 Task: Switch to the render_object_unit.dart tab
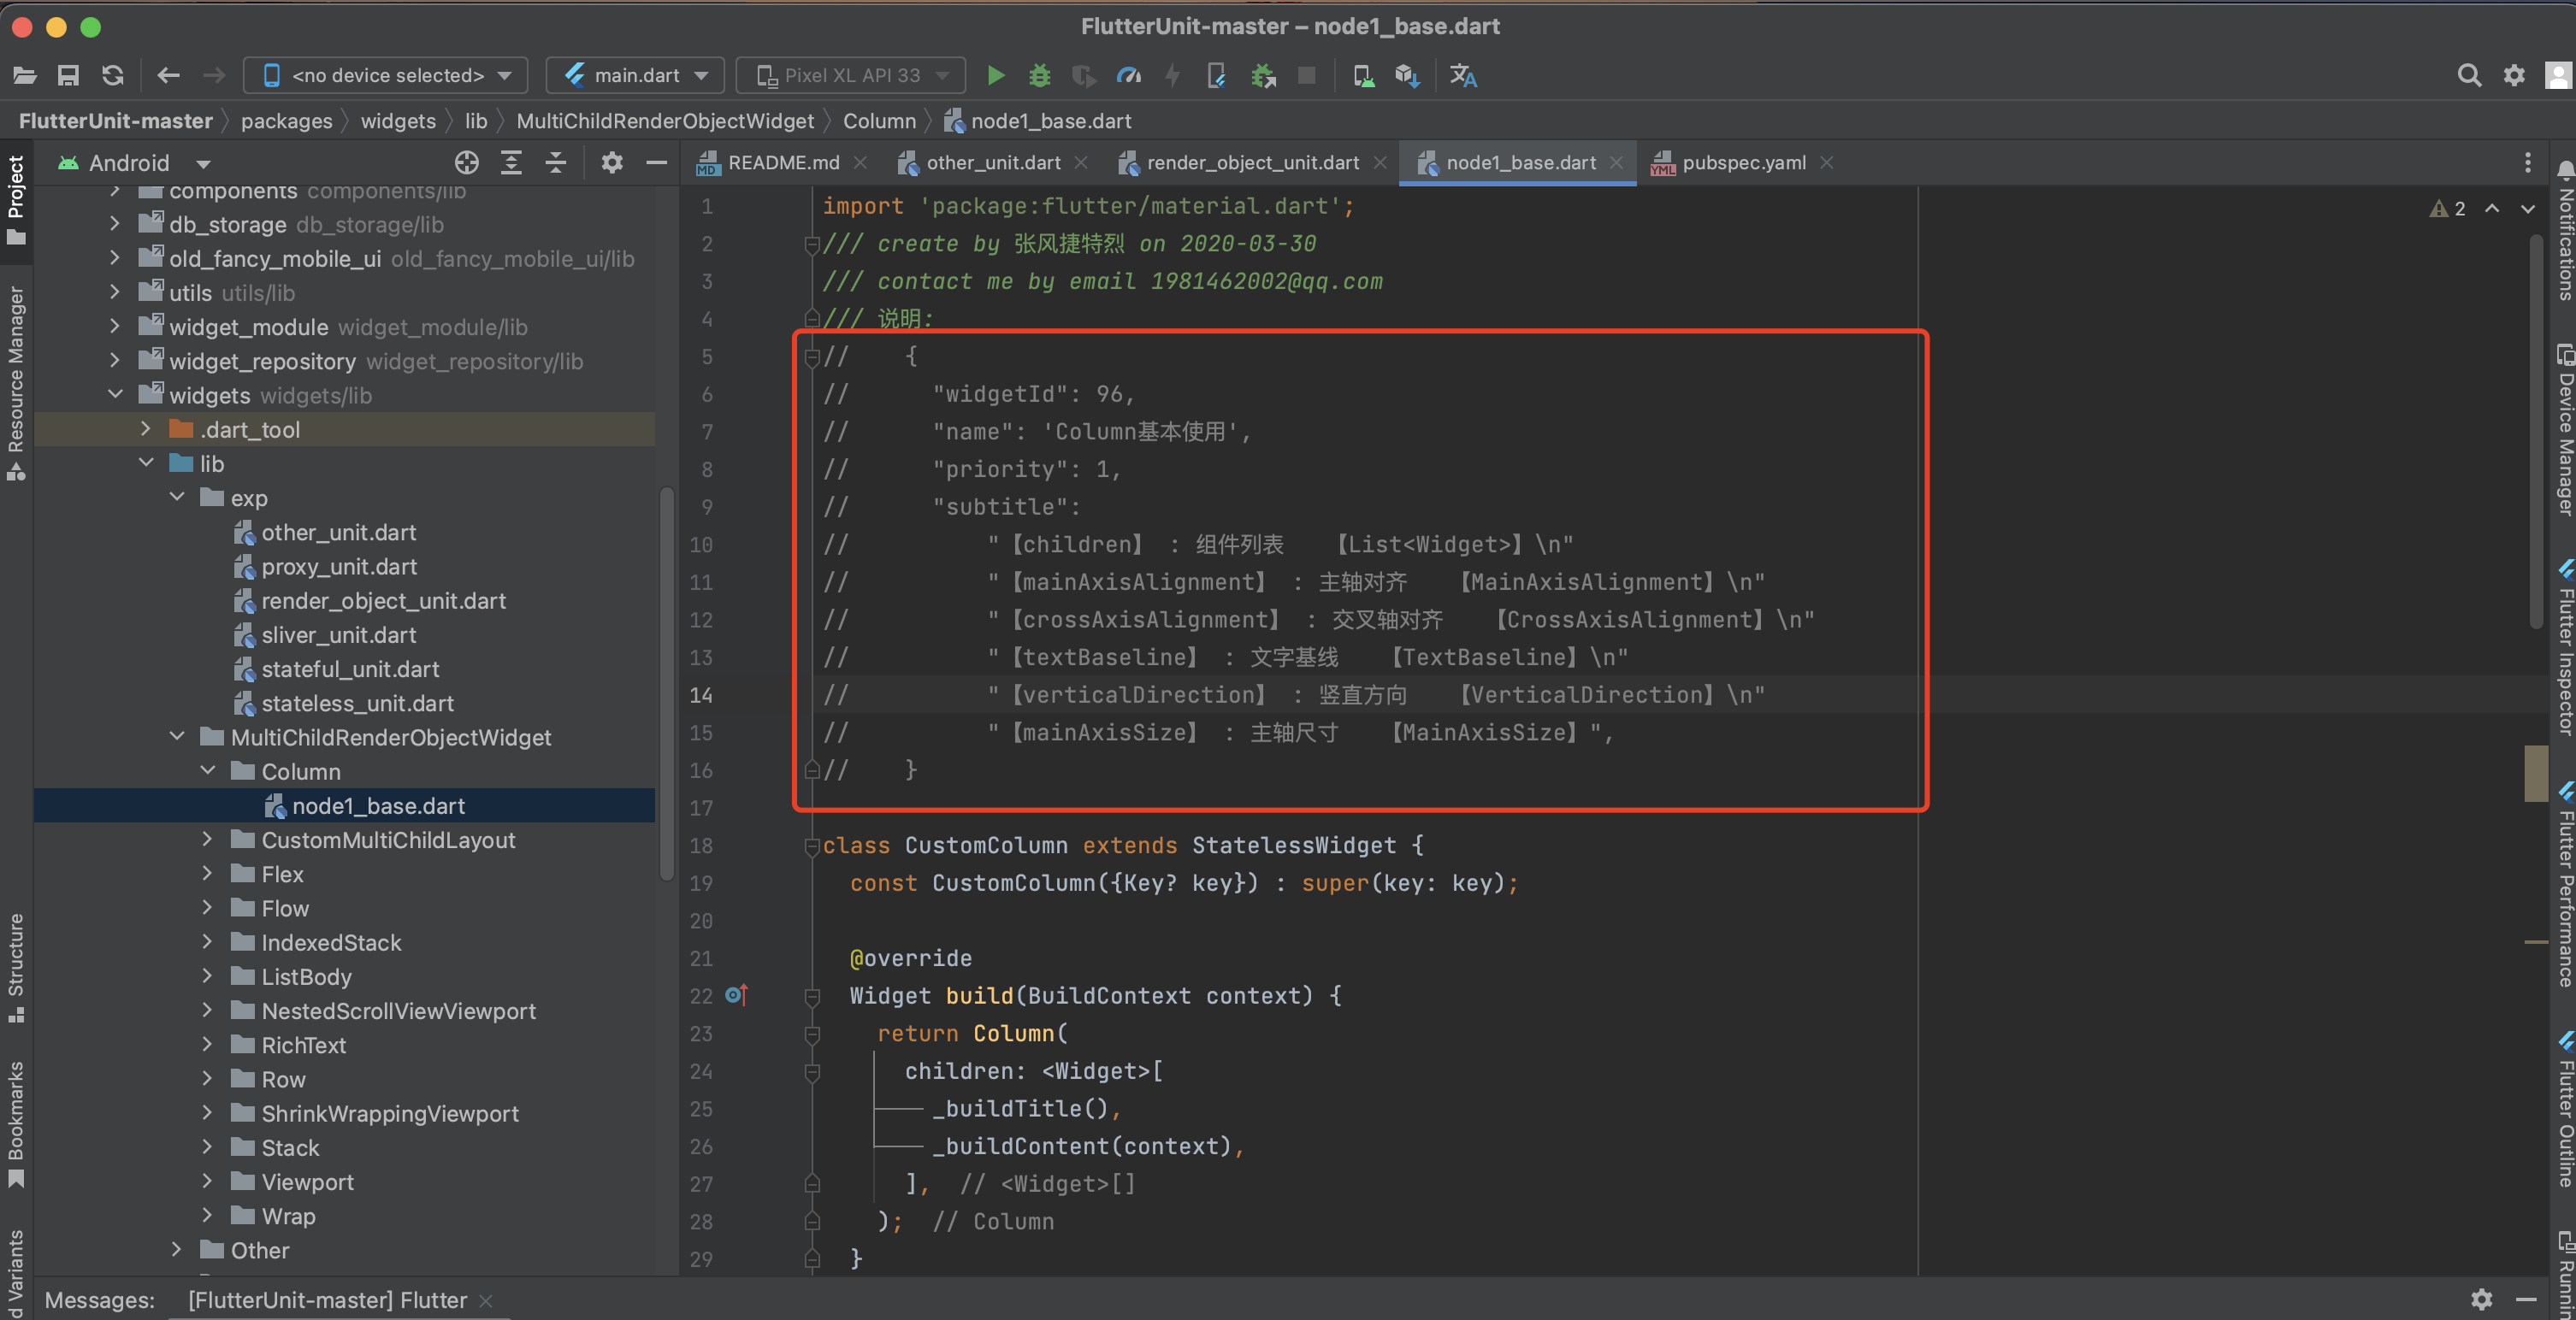tap(1251, 163)
